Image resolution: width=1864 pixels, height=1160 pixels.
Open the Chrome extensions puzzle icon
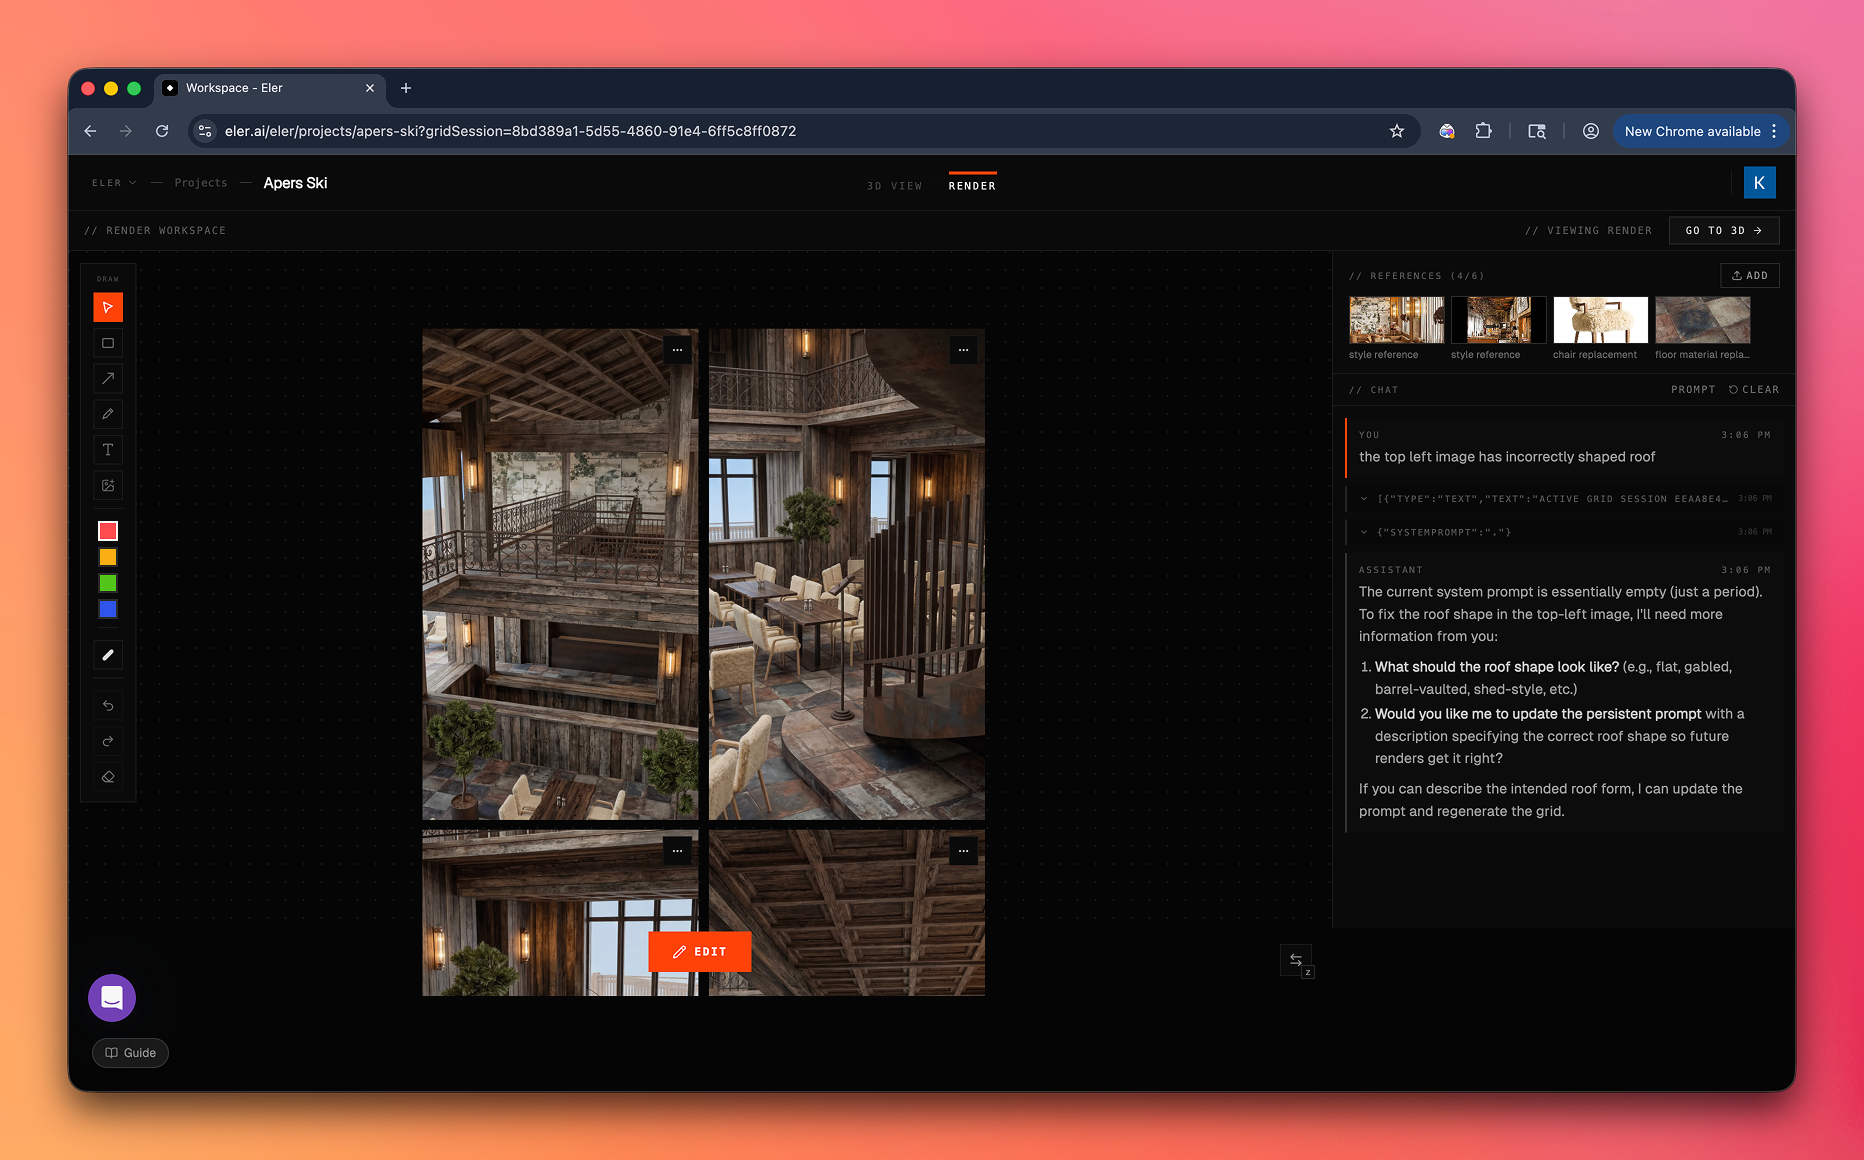(1483, 131)
